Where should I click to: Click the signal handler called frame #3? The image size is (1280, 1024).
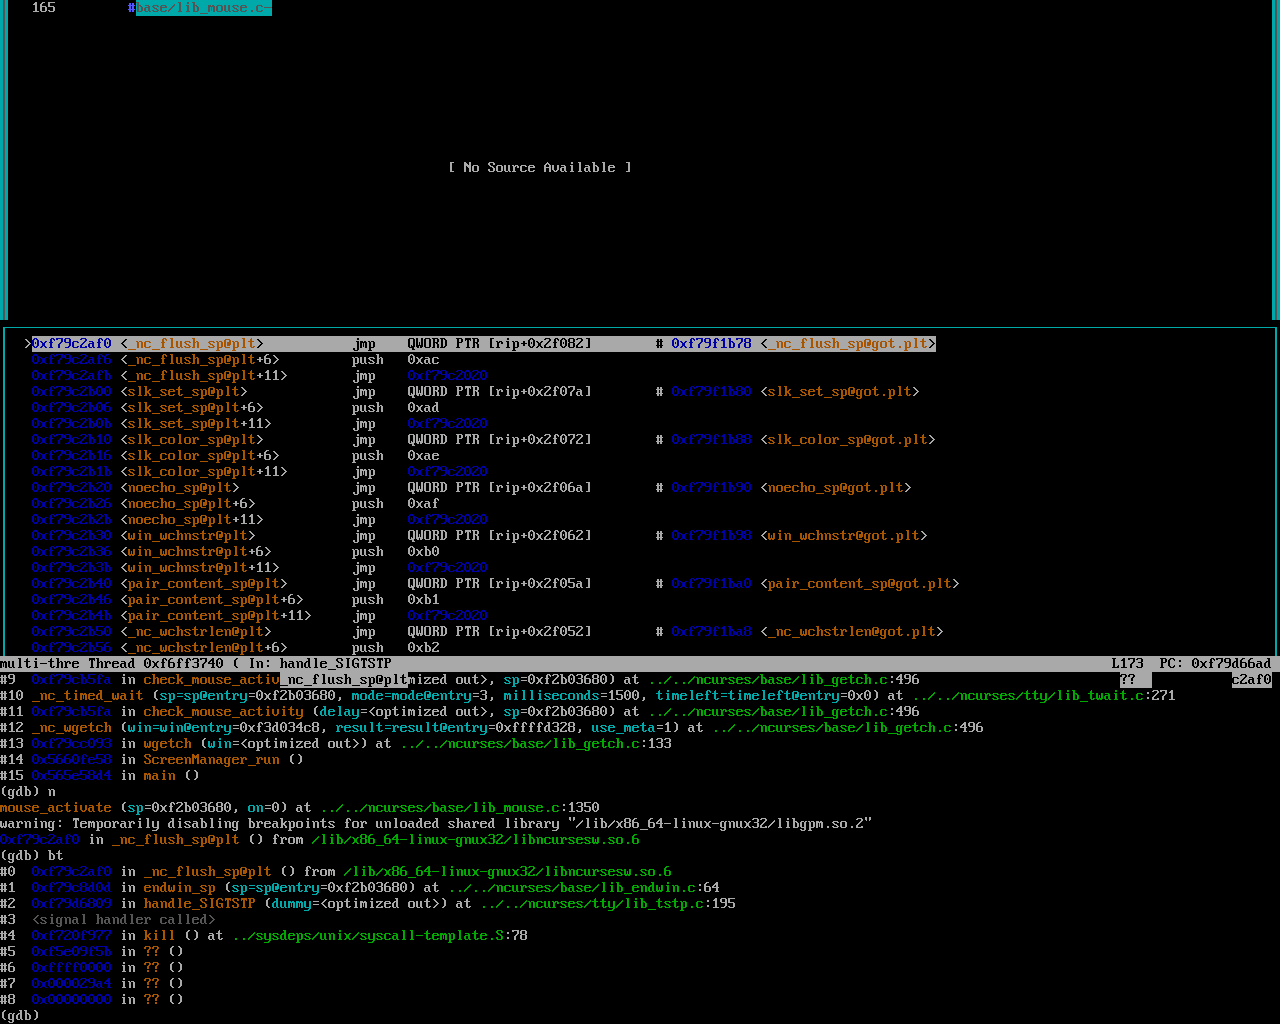[123, 920]
